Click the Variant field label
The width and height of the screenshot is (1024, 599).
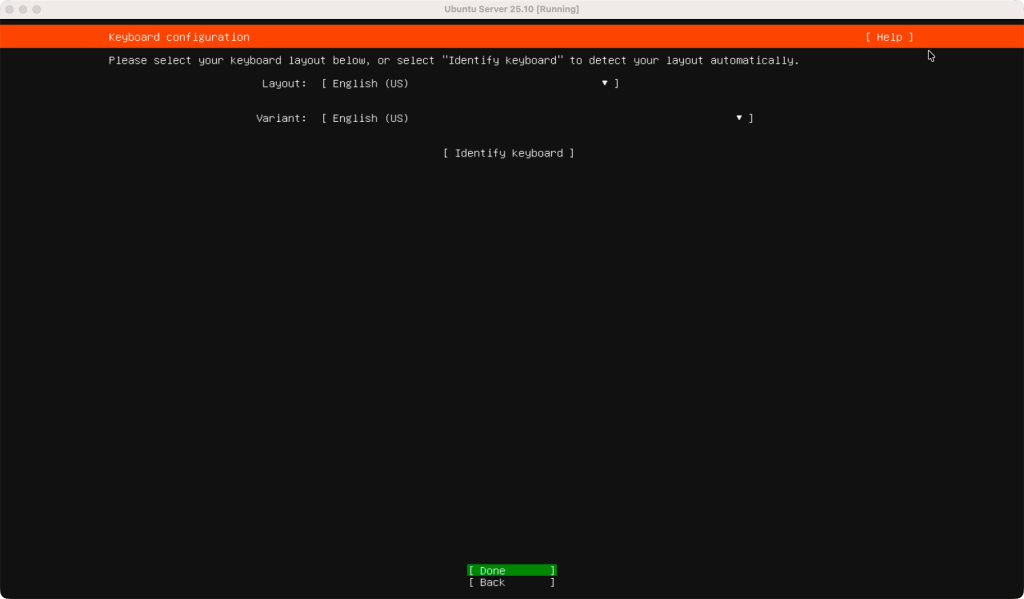pyautogui.click(x=281, y=118)
